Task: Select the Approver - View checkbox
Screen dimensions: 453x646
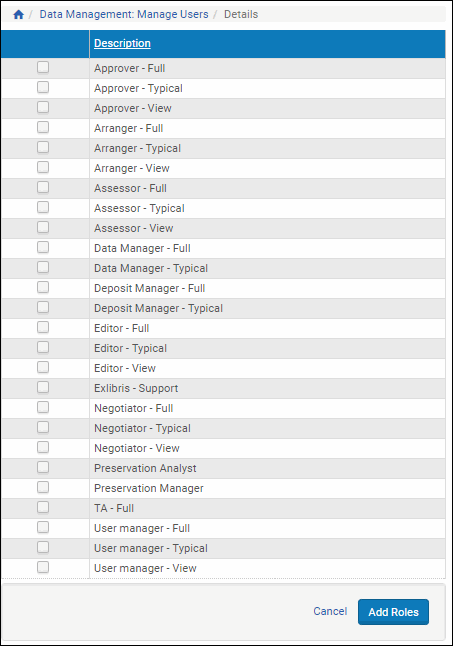Action: 43,107
